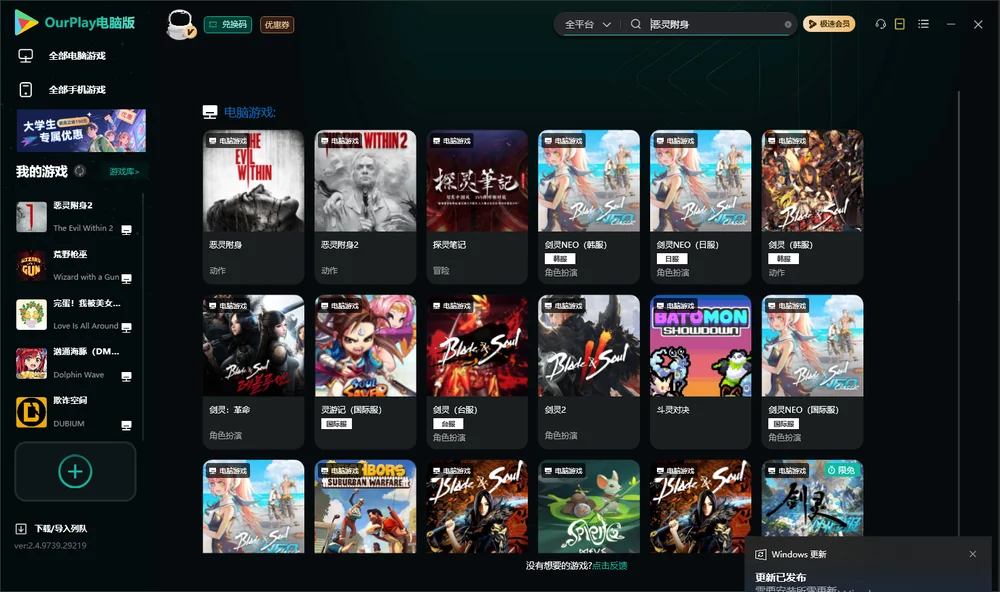Click the PC icon on Wizard with a Gun row
The image size is (1000, 592).
tap(126, 279)
